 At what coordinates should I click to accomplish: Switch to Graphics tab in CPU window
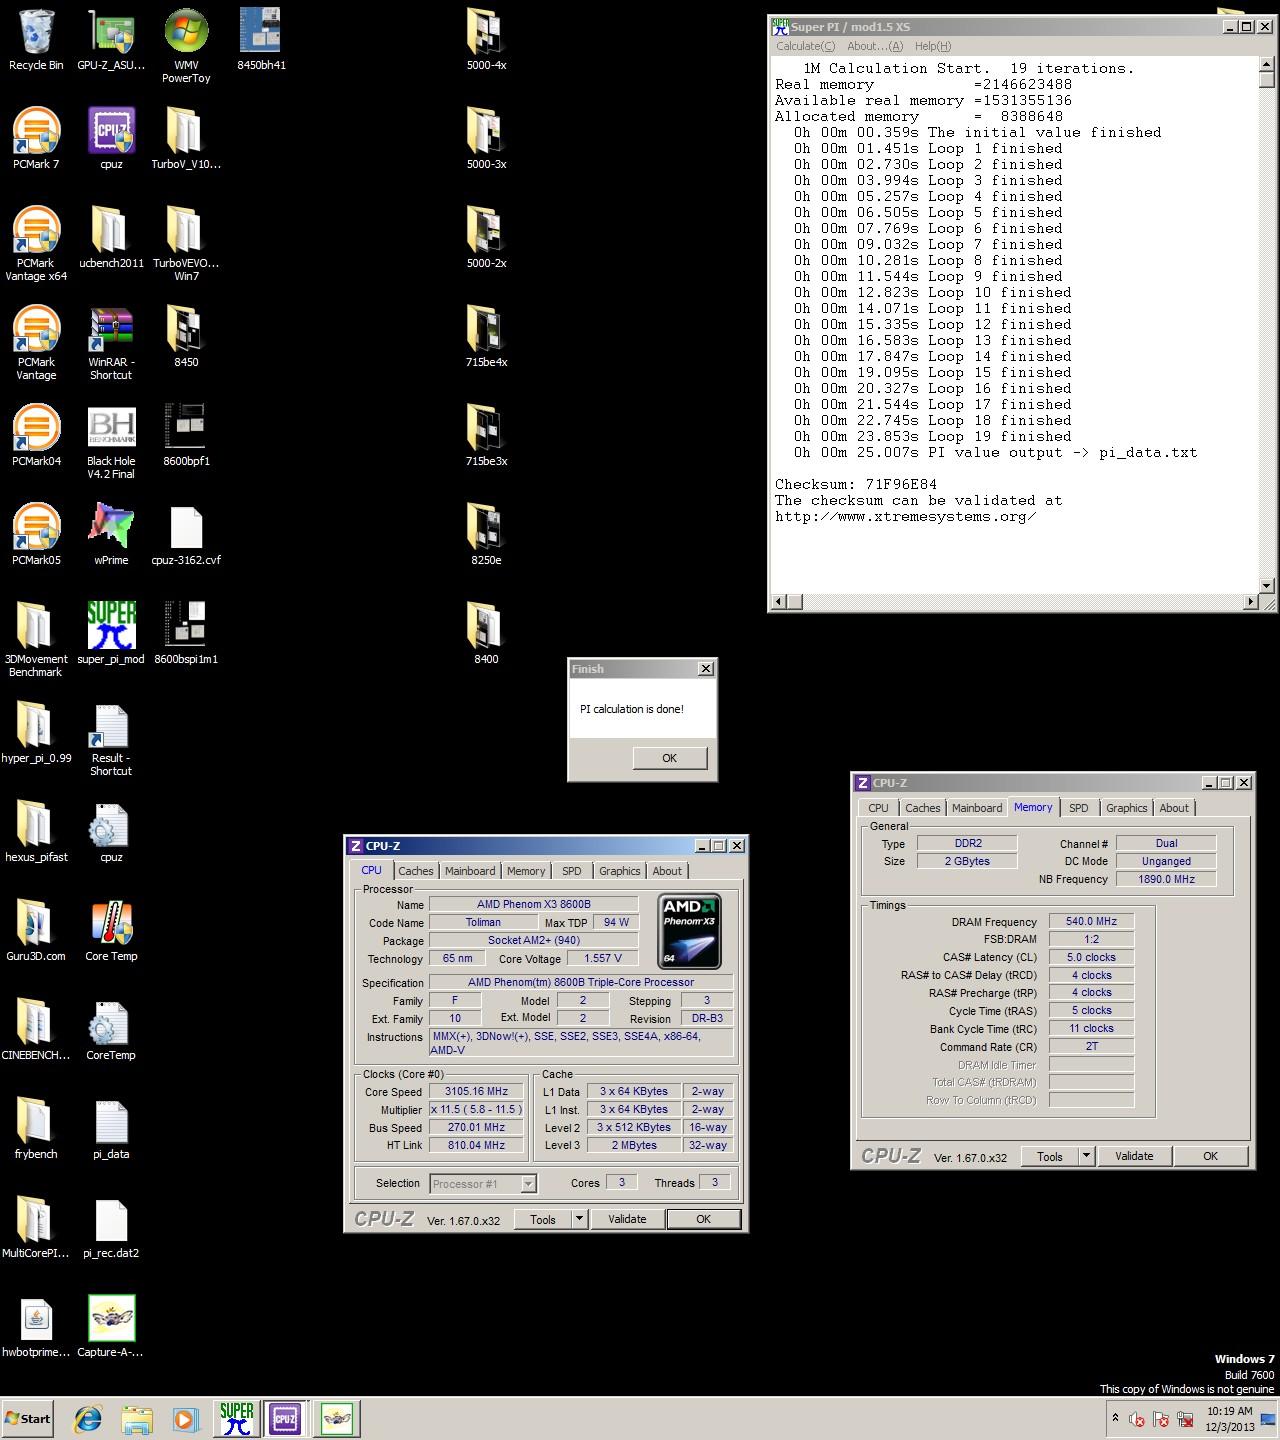point(620,871)
